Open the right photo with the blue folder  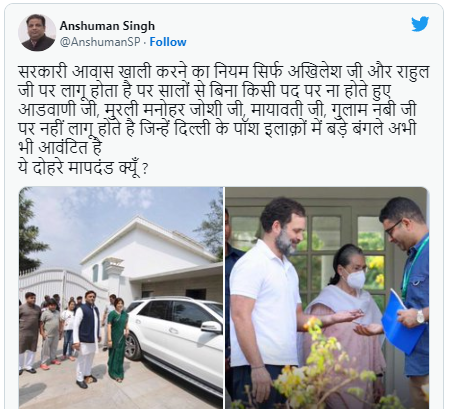click(327, 298)
